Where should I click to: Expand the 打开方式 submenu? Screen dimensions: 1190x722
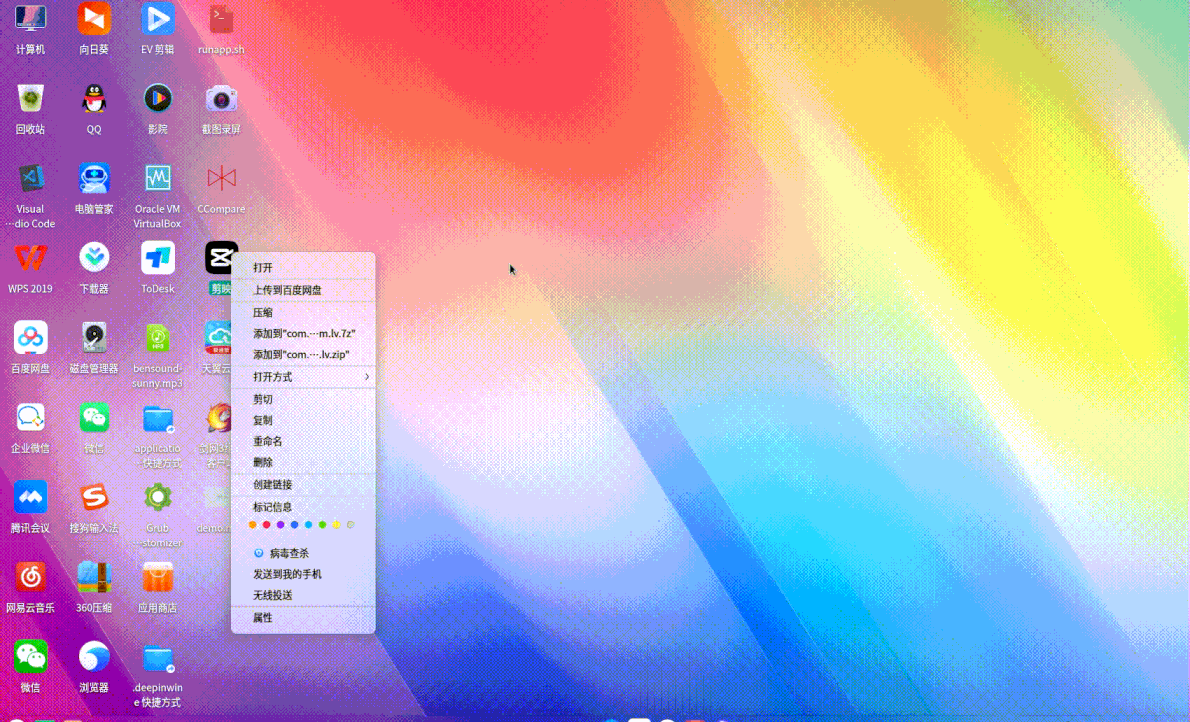(300, 377)
